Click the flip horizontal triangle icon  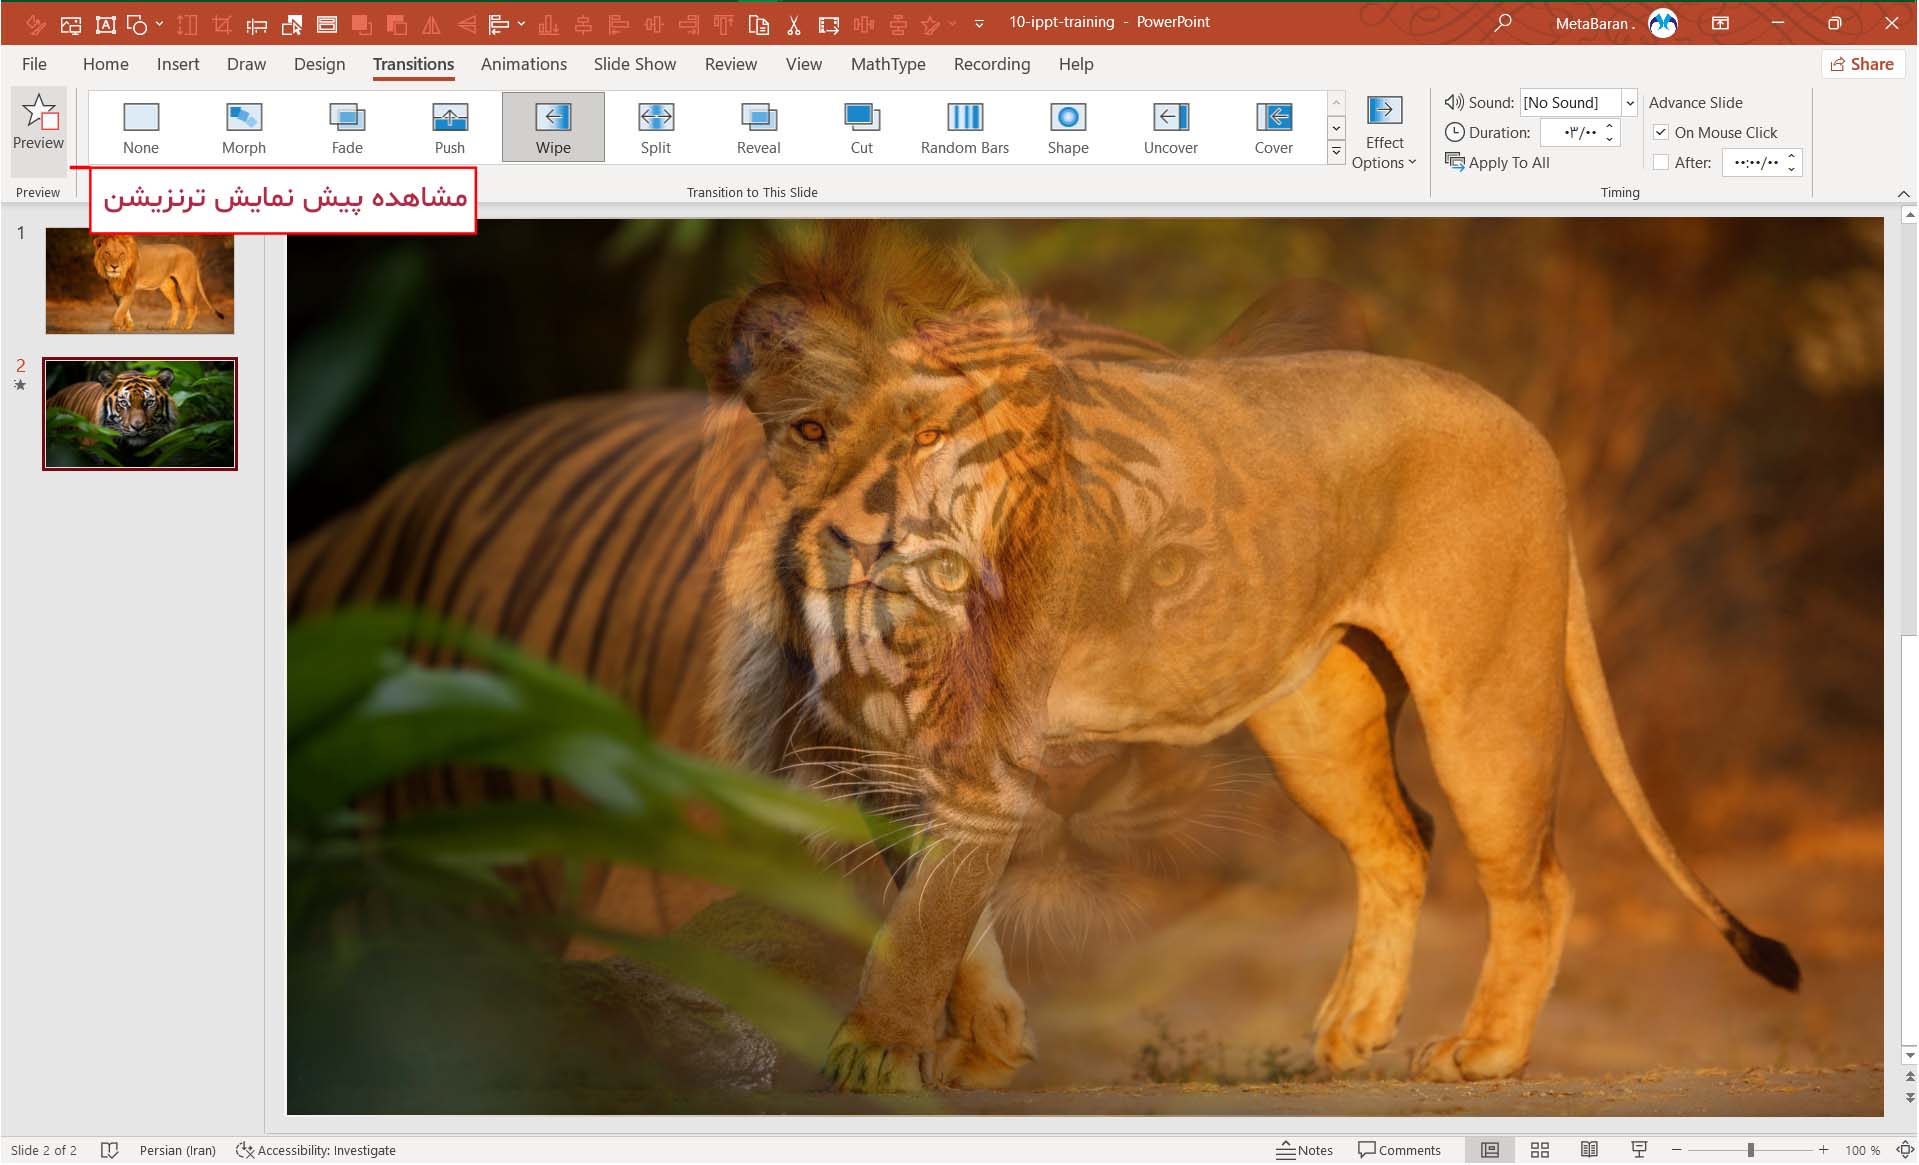431,24
